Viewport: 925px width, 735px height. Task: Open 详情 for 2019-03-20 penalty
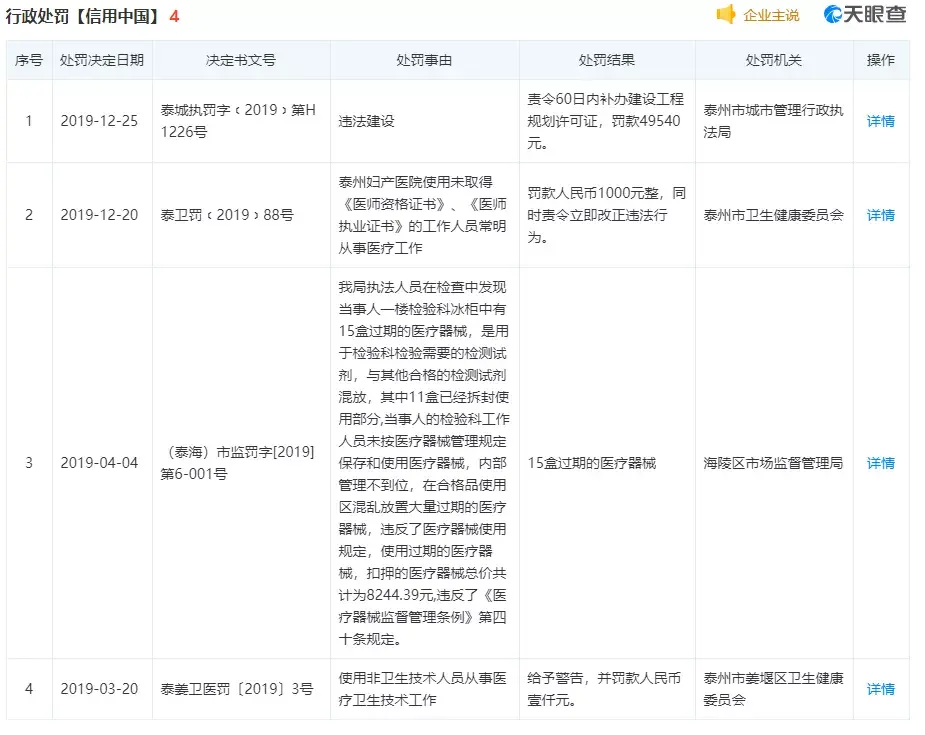(x=881, y=689)
